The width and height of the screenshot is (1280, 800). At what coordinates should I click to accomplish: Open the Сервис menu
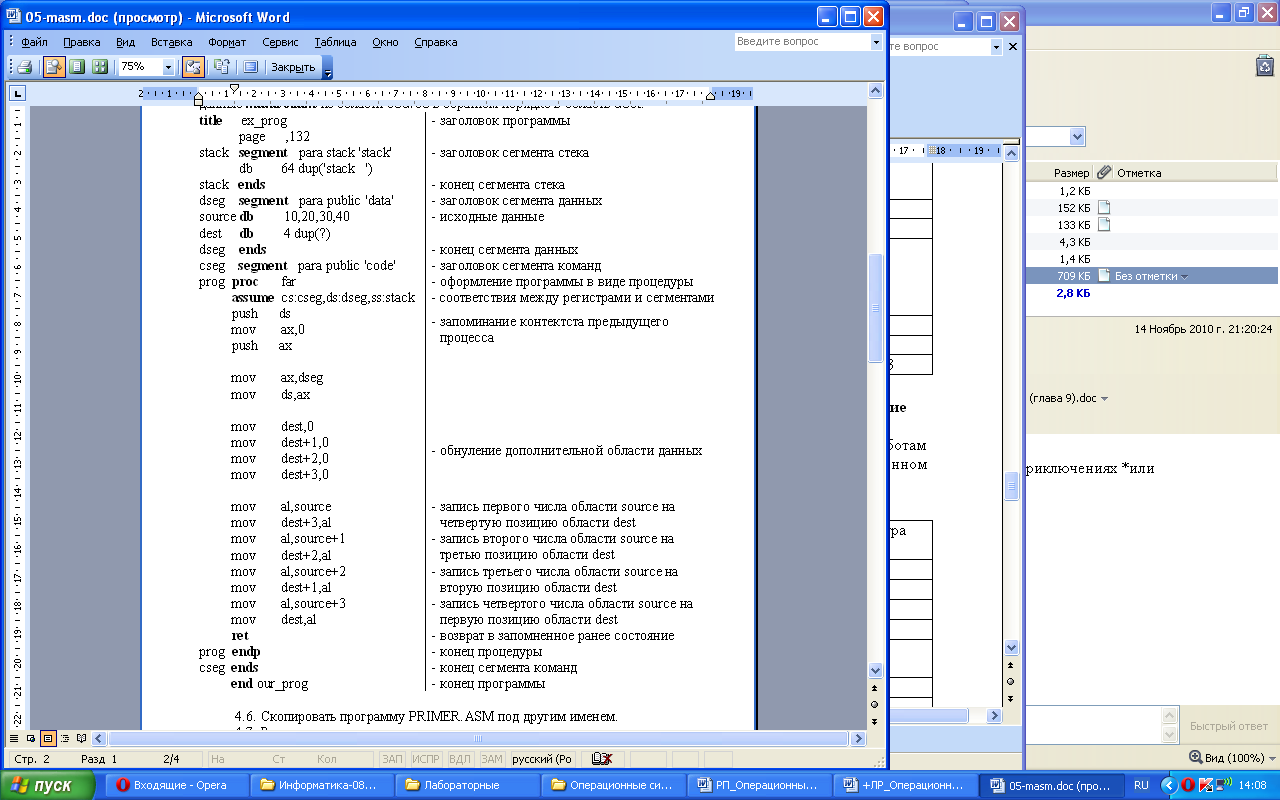(280, 42)
